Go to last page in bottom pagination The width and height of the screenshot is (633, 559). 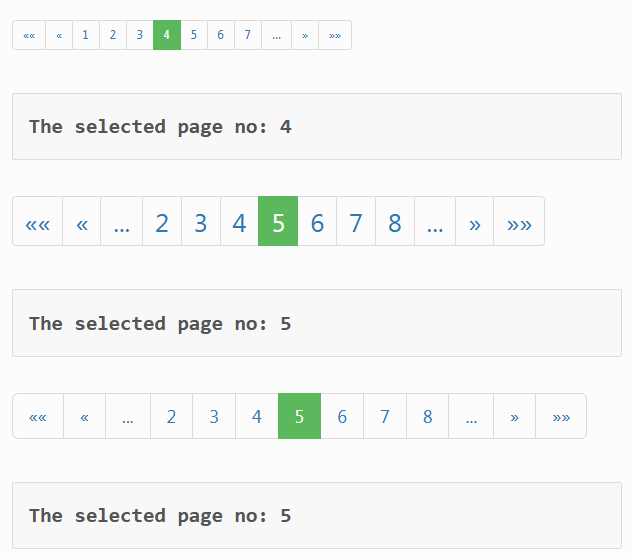[x=561, y=416]
